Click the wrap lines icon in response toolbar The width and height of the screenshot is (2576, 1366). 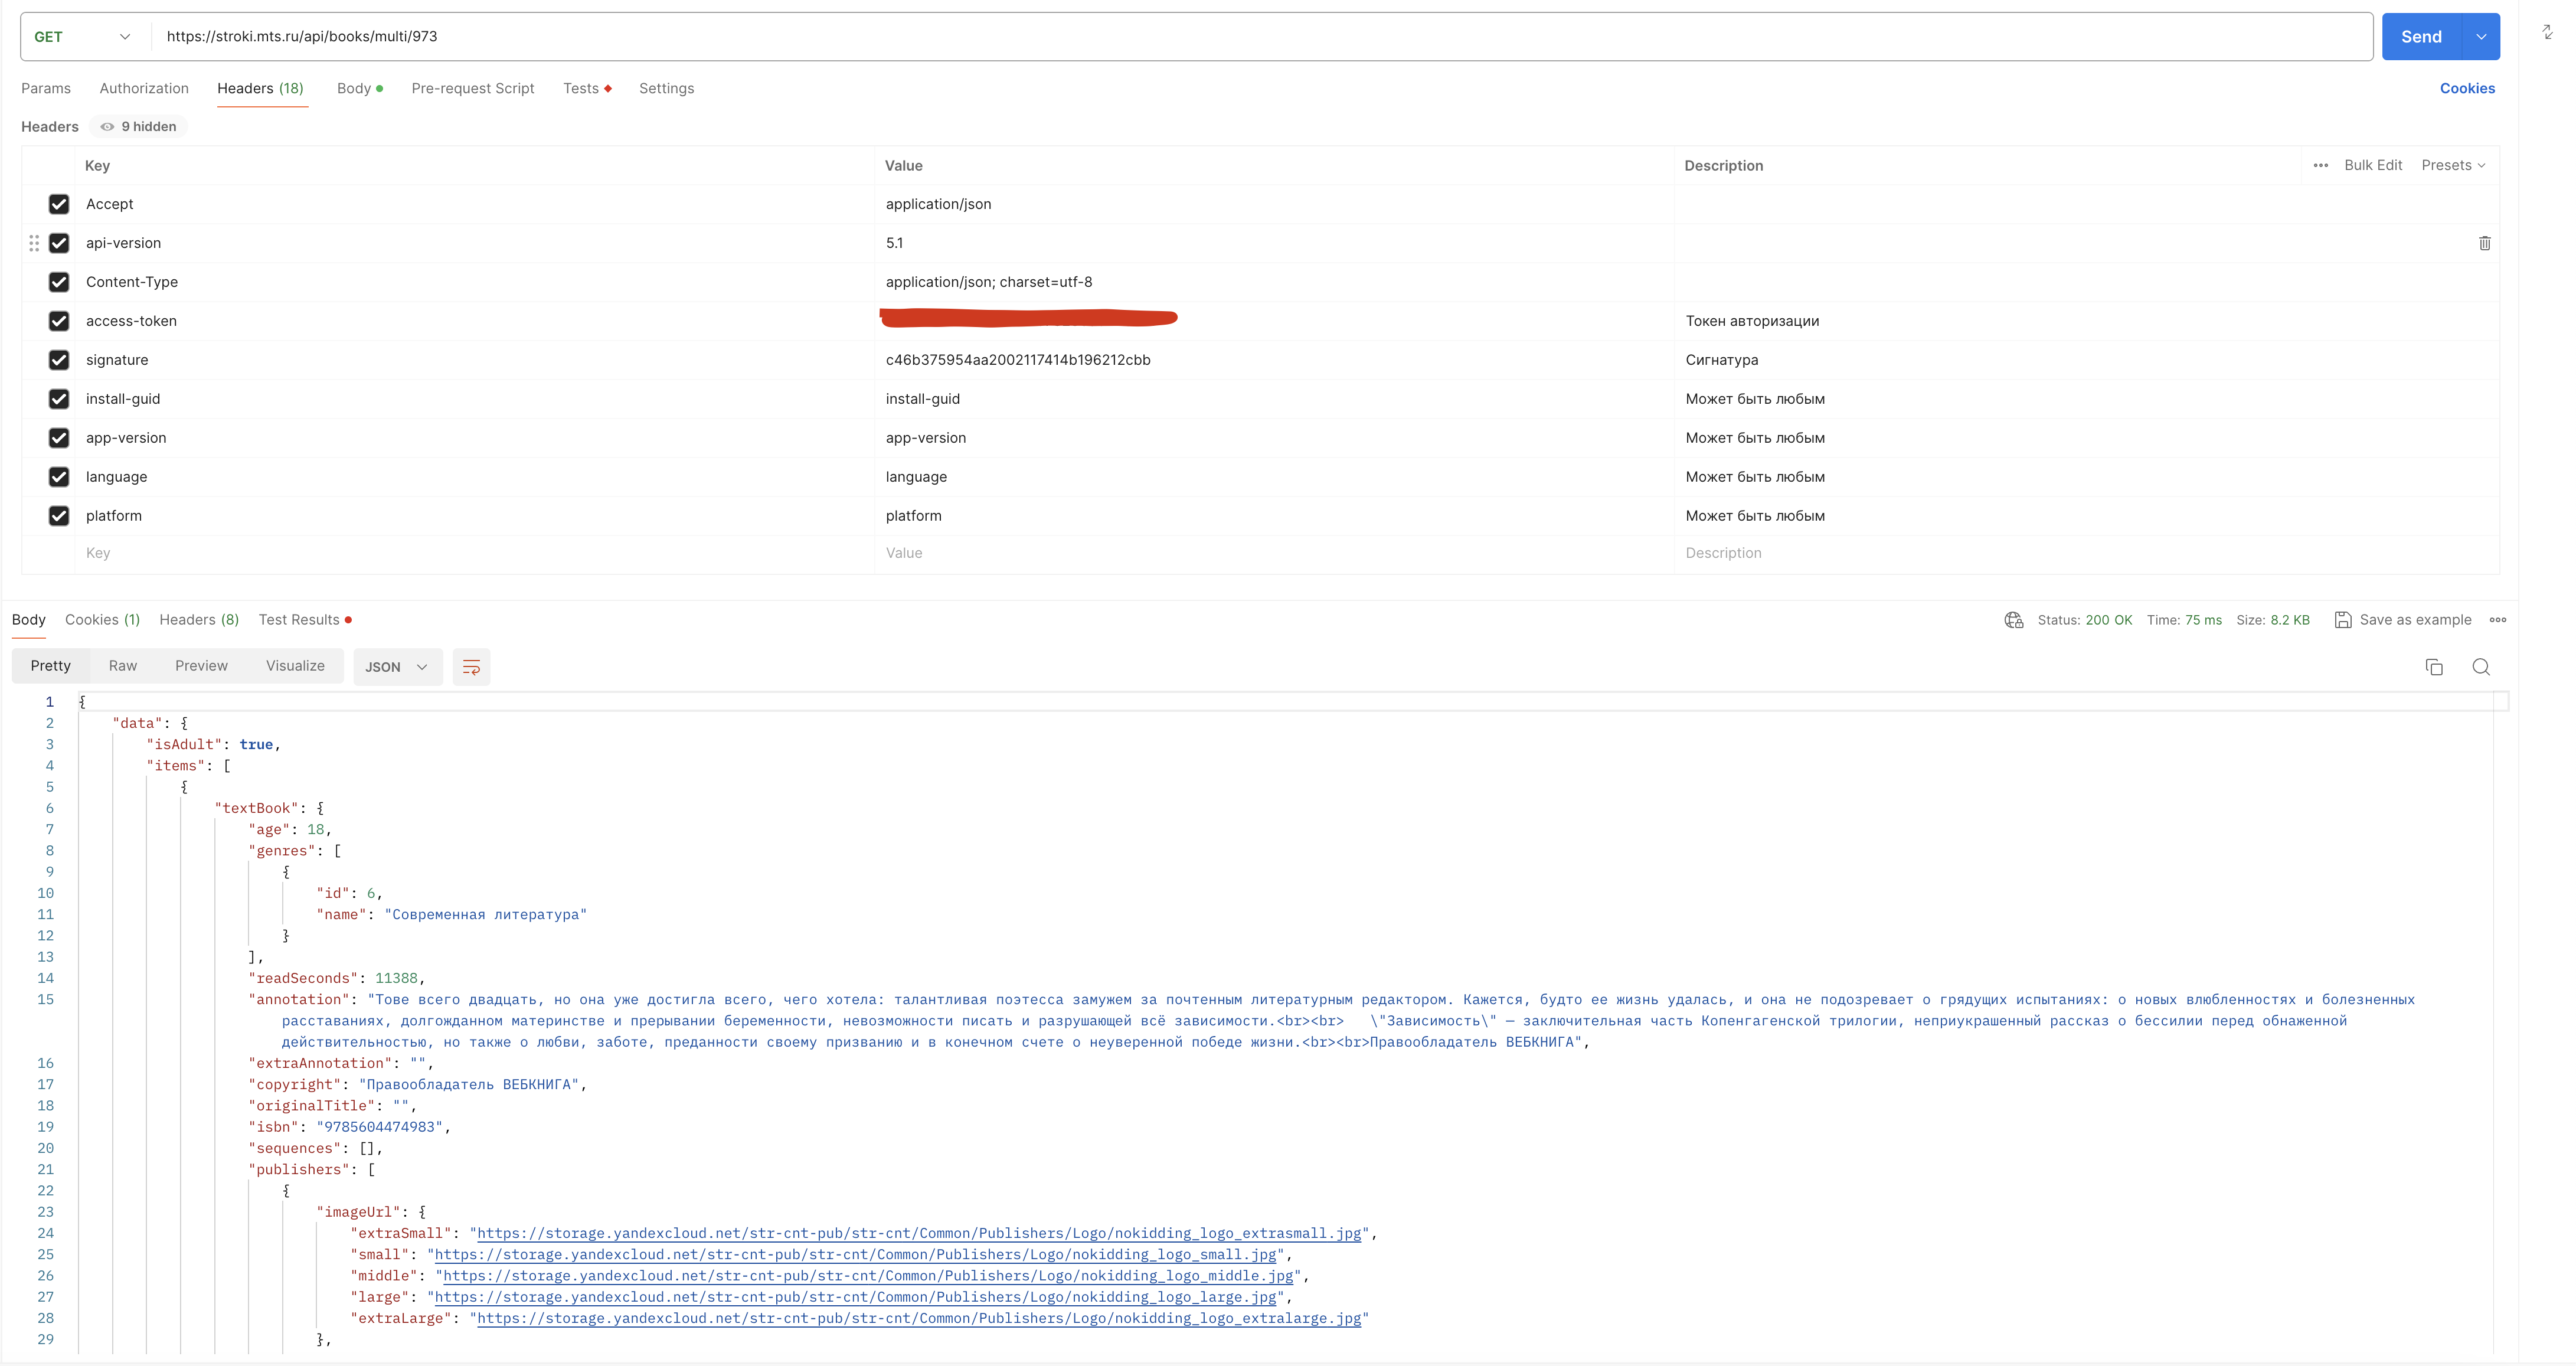(471, 667)
